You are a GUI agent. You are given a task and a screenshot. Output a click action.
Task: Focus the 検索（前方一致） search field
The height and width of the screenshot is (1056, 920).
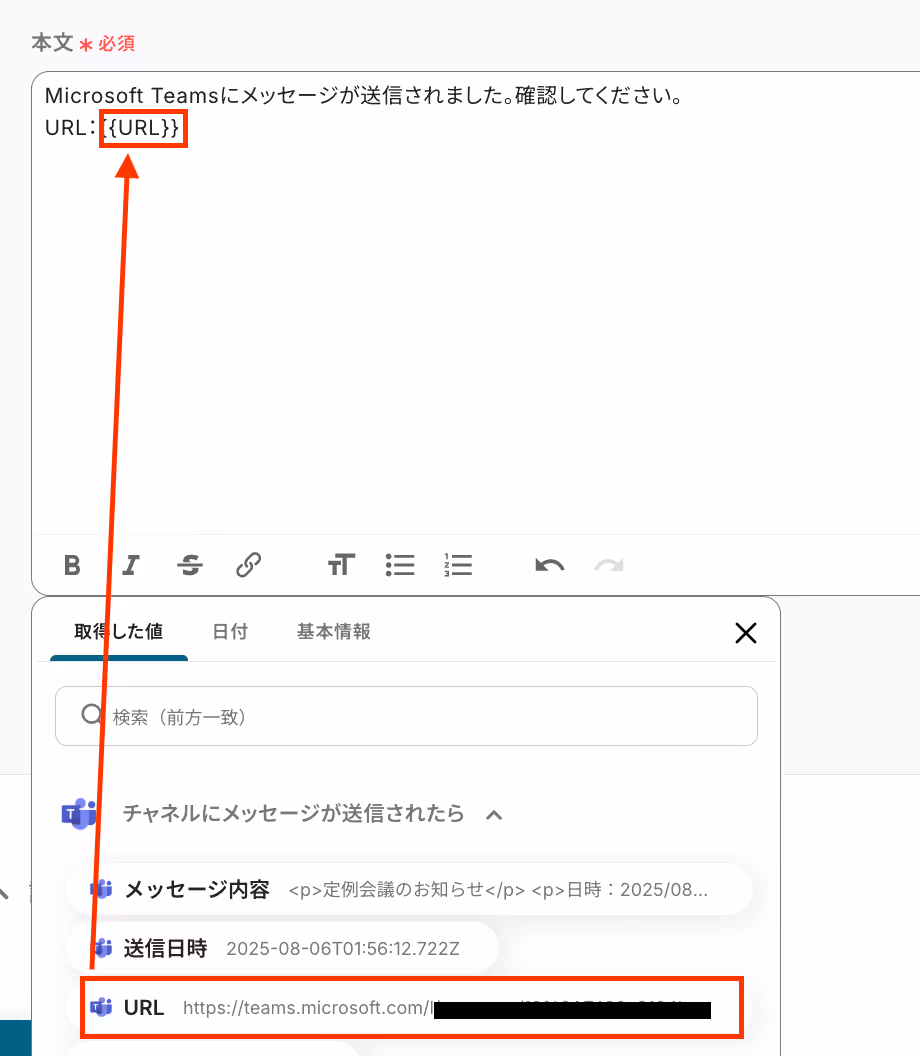coord(406,716)
